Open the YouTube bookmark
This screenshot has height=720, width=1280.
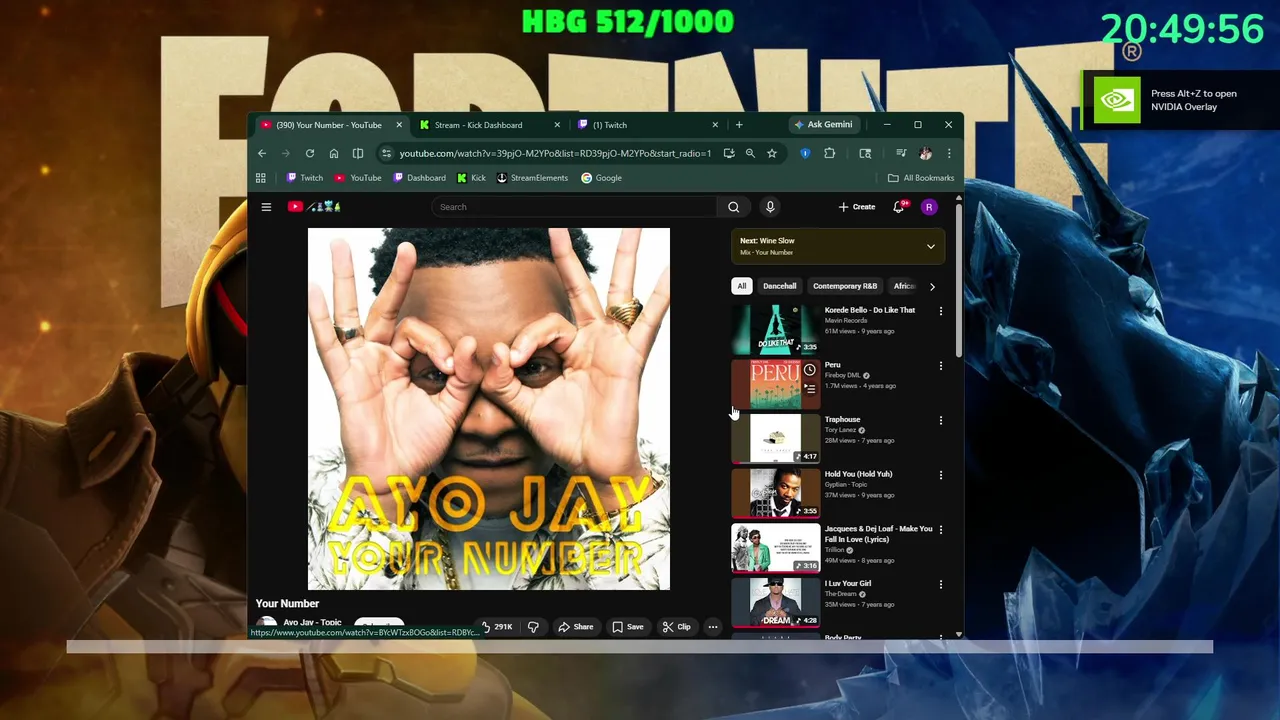pyautogui.click(x=358, y=178)
